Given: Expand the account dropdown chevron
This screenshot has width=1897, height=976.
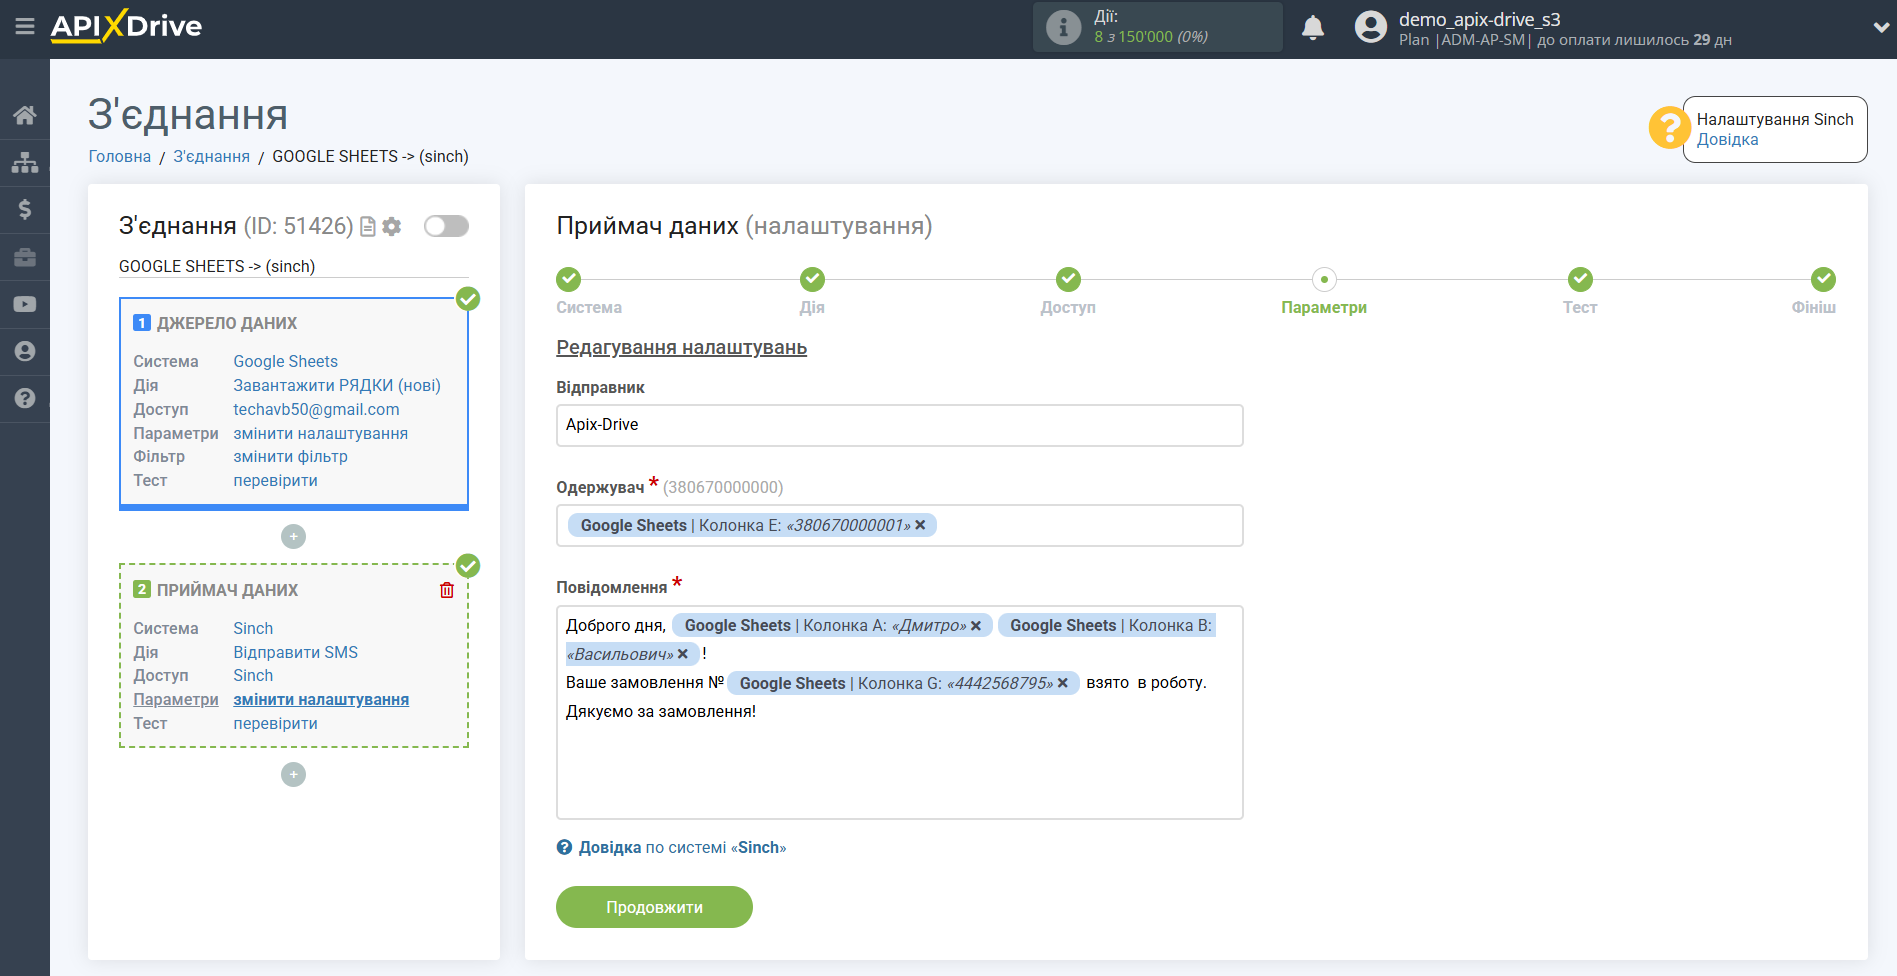Looking at the screenshot, I should point(1881,28).
